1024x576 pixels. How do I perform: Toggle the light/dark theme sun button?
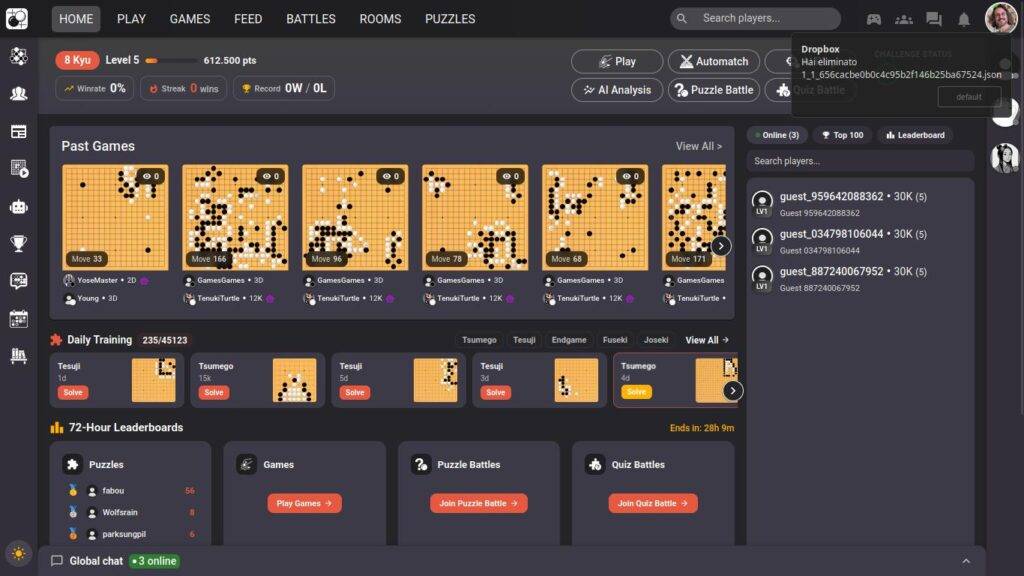coord(18,553)
